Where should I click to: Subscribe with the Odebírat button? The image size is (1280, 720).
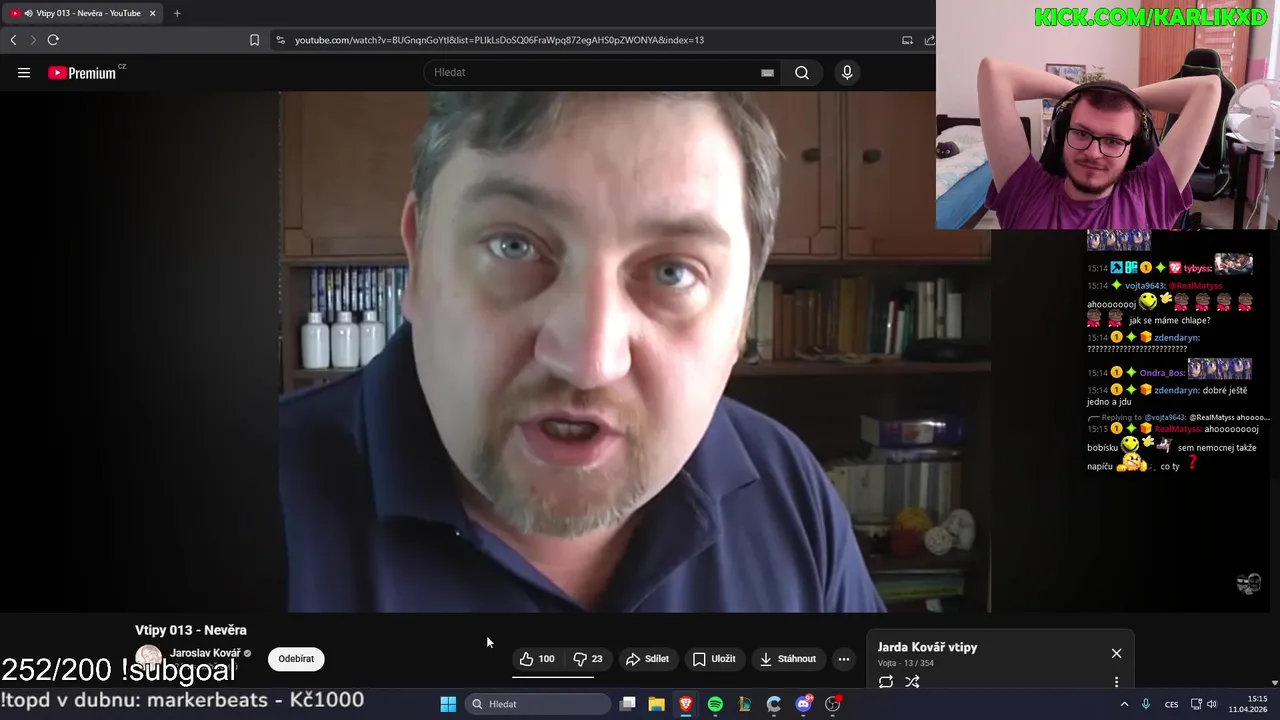(x=296, y=659)
